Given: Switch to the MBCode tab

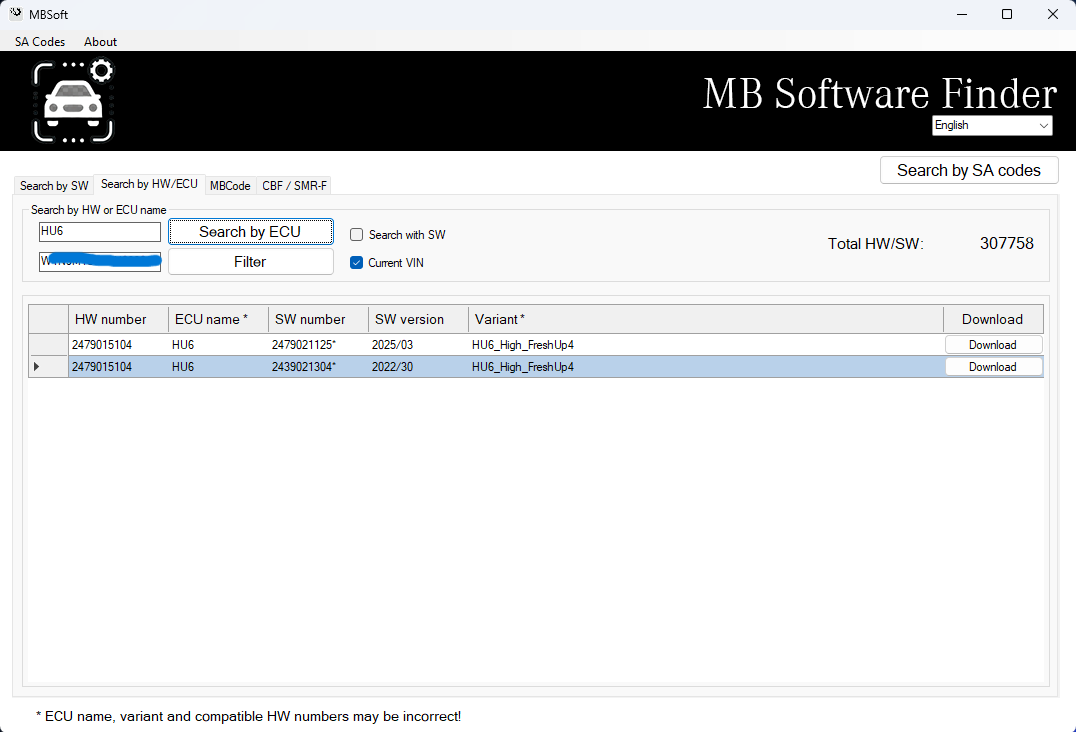Looking at the screenshot, I should coord(230,186).
